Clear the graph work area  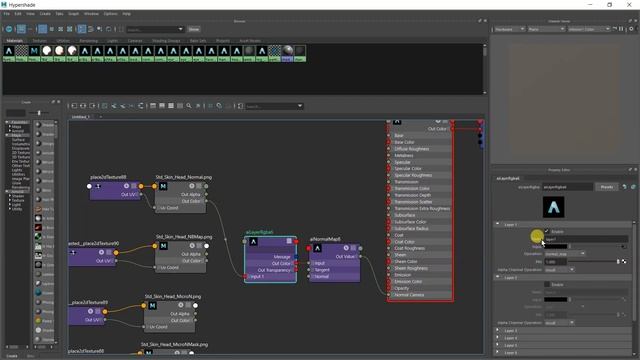tap(104, 106)
